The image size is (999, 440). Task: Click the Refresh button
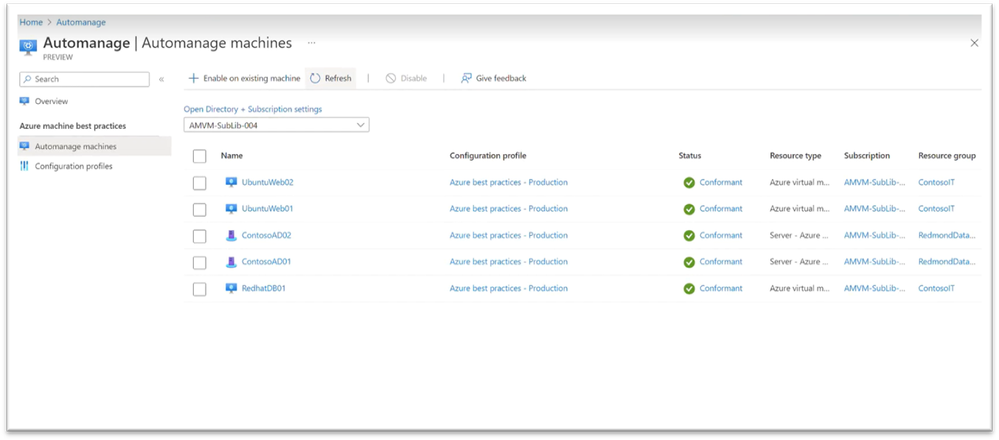point(331,78)
